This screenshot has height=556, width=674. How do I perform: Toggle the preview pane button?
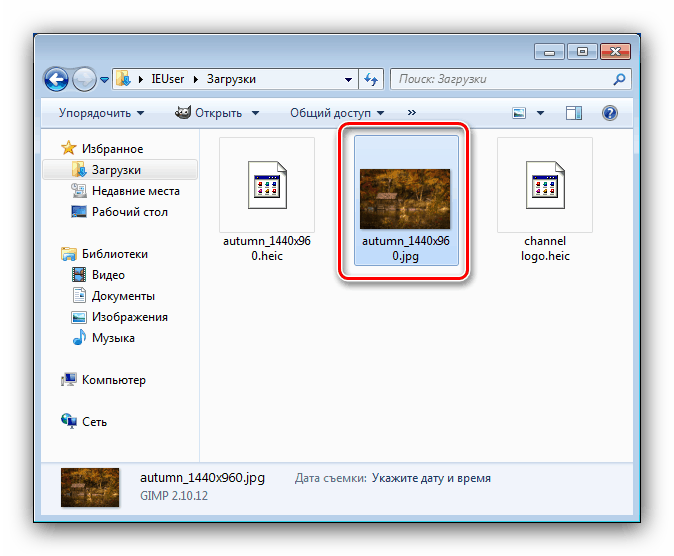point(574,113)
